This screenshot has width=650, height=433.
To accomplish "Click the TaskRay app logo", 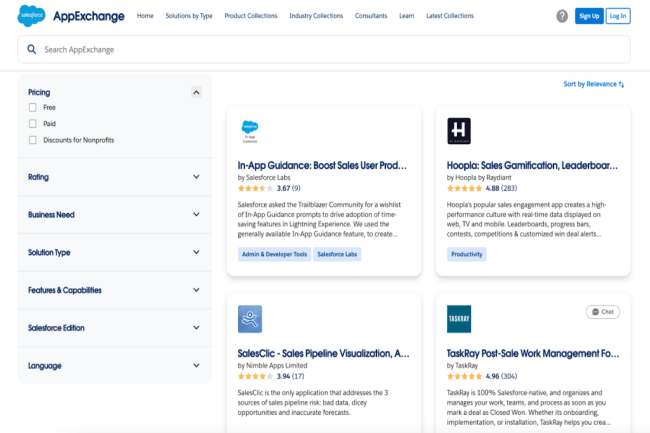I will [460, 318].
